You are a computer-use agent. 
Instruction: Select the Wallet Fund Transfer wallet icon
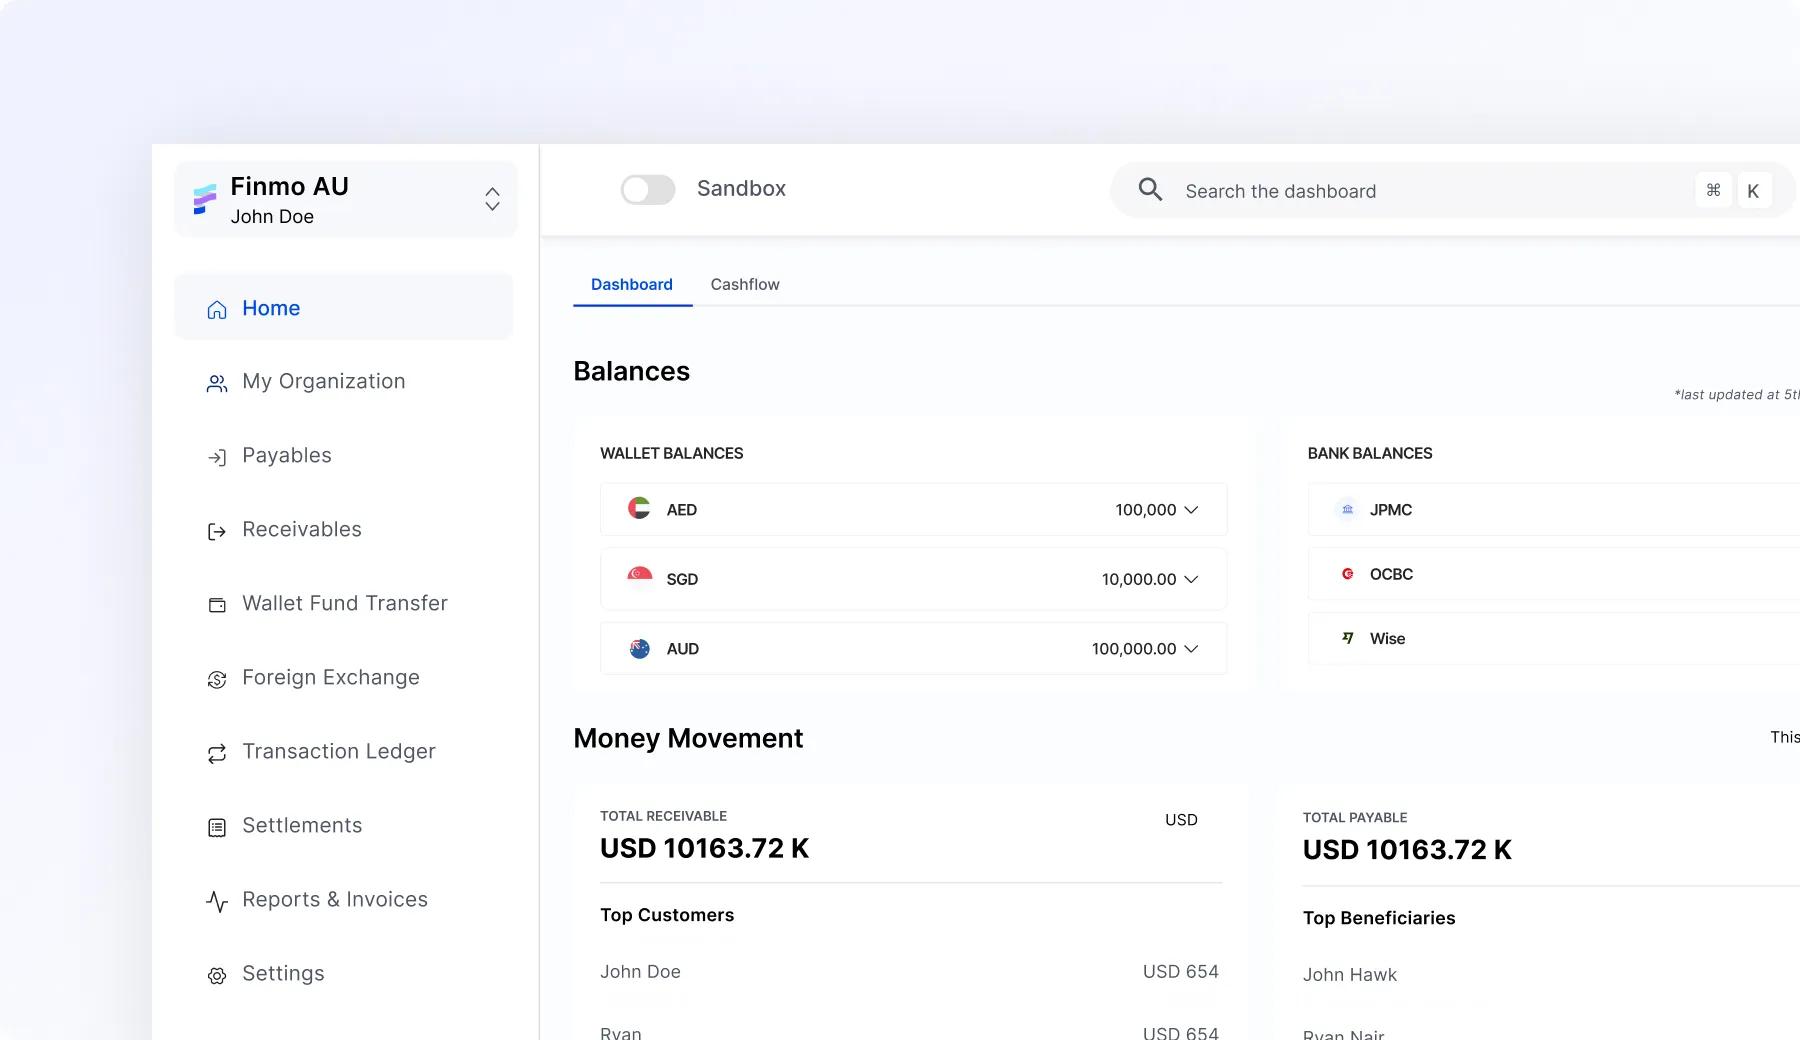(x=216, y=605)
